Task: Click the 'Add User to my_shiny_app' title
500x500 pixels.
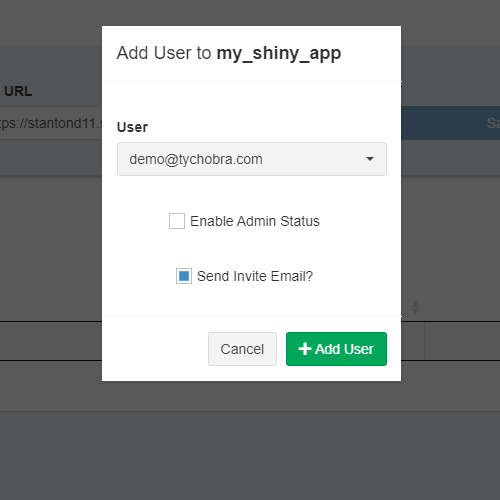Action: tap(229, 53)
